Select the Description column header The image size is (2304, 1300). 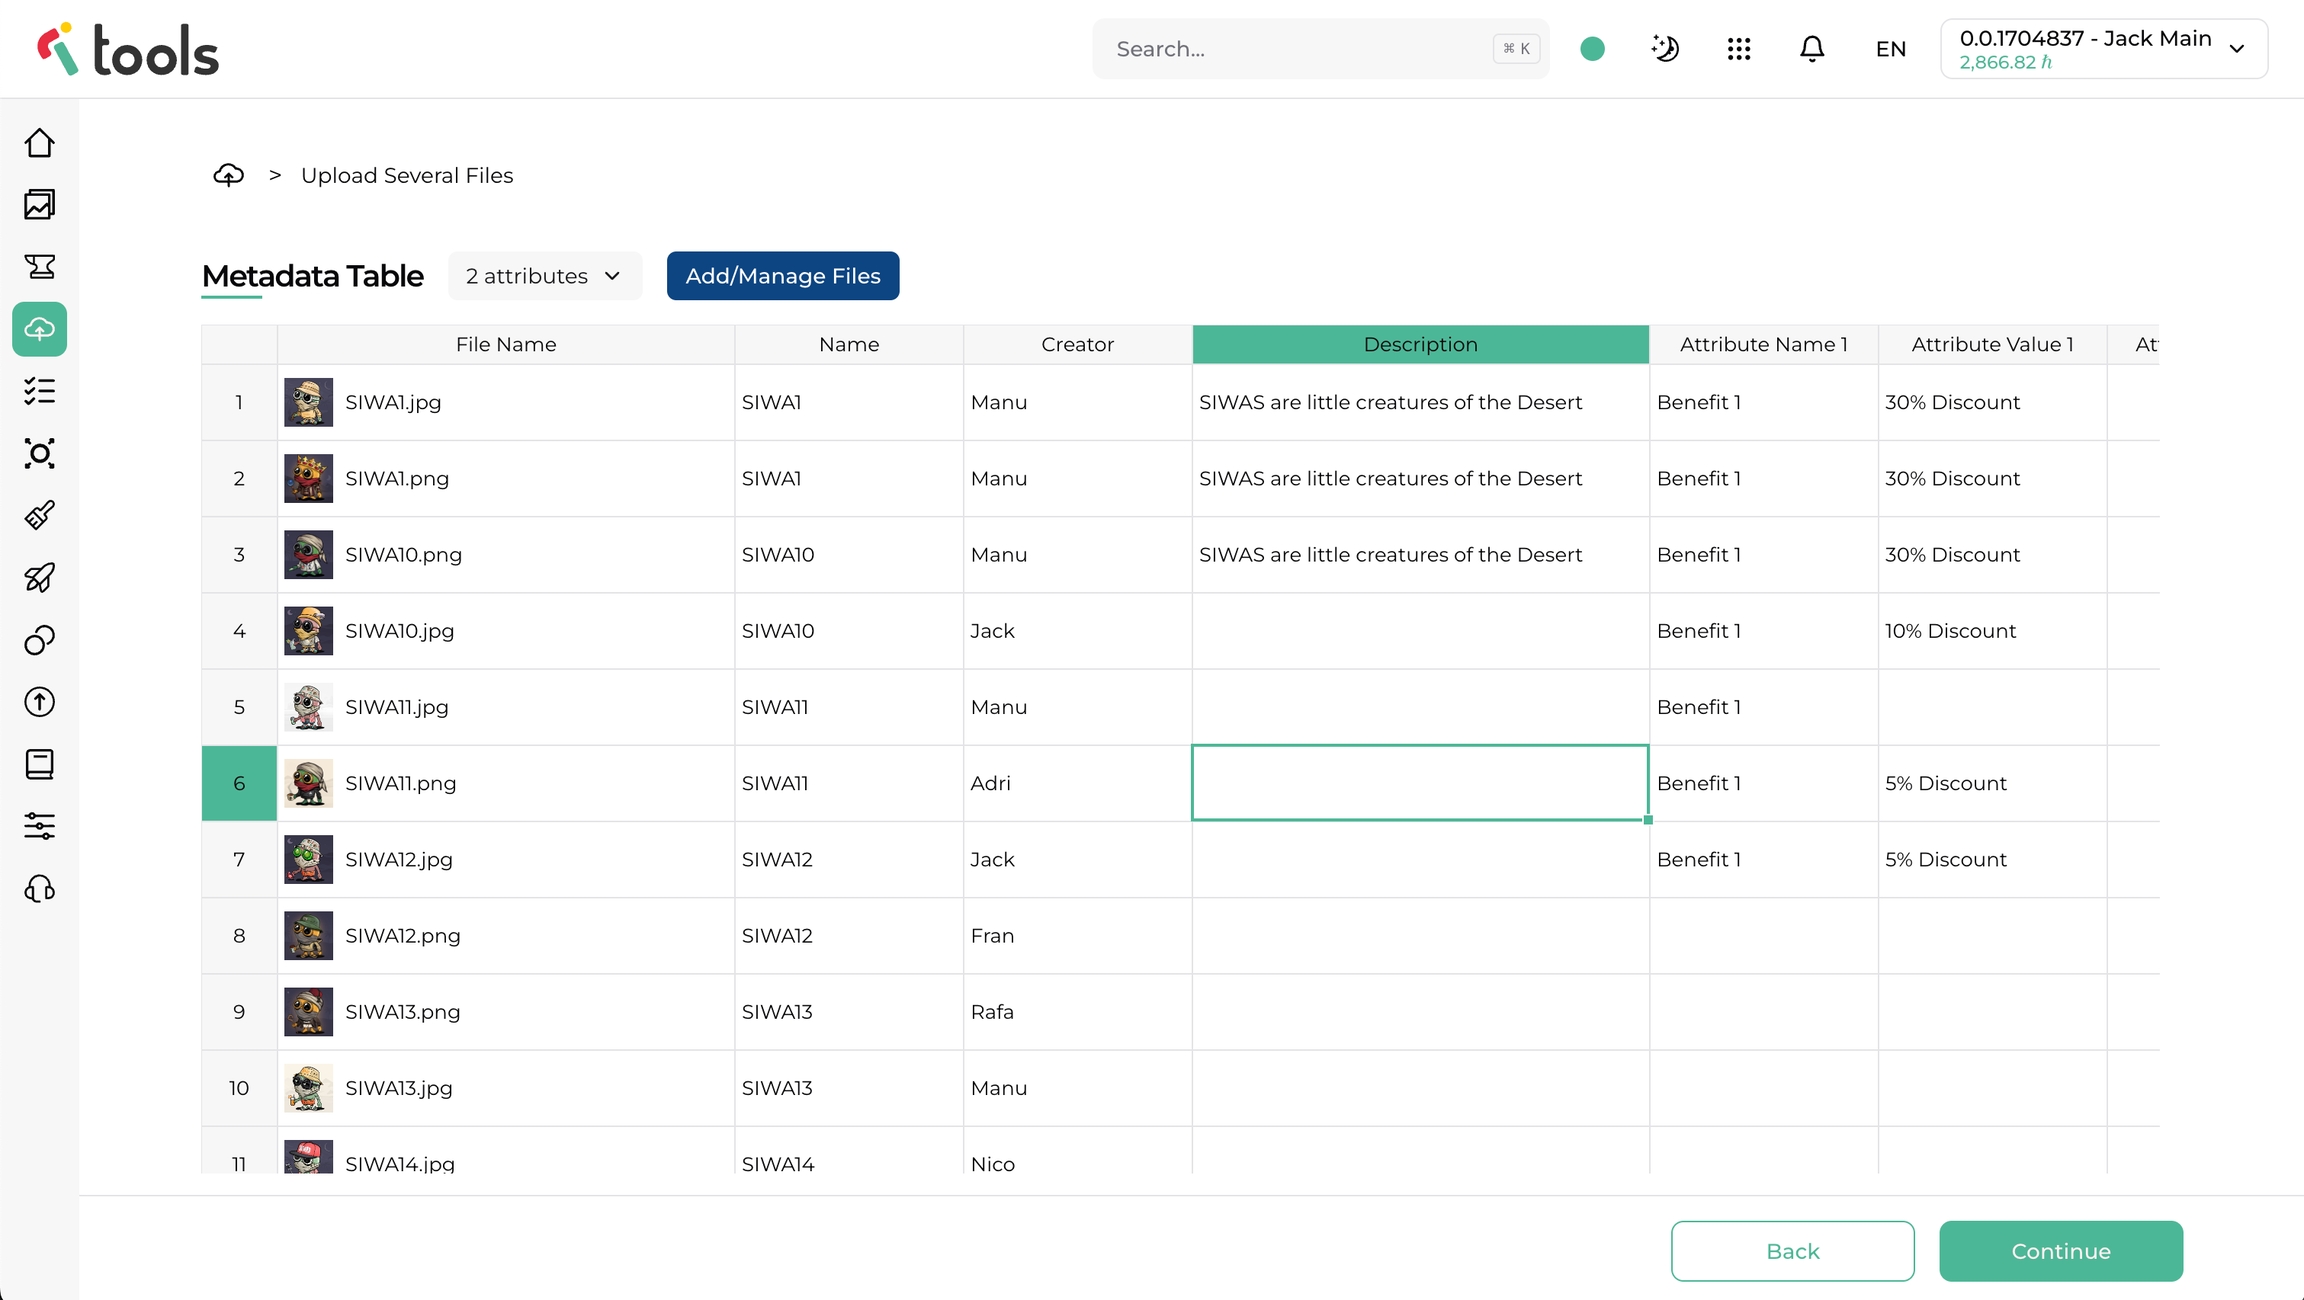coord(1420,344)
